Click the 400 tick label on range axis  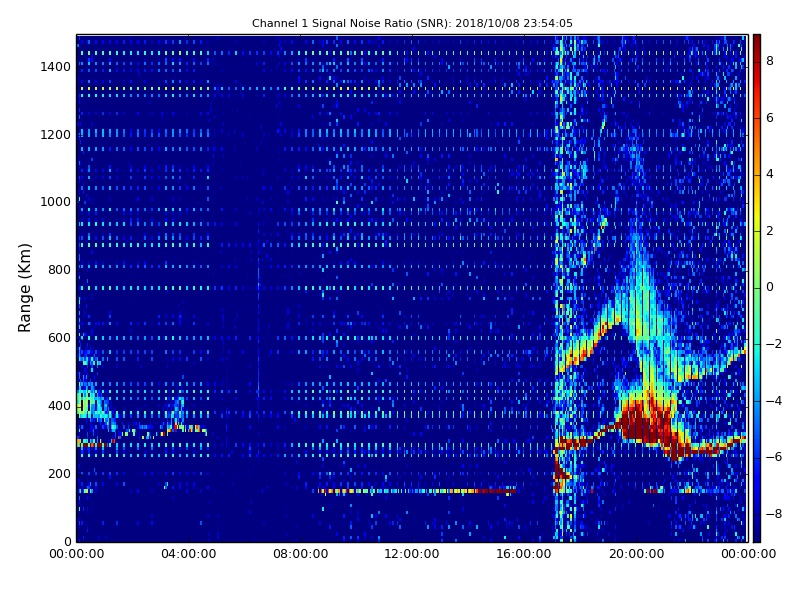point(59,406)
